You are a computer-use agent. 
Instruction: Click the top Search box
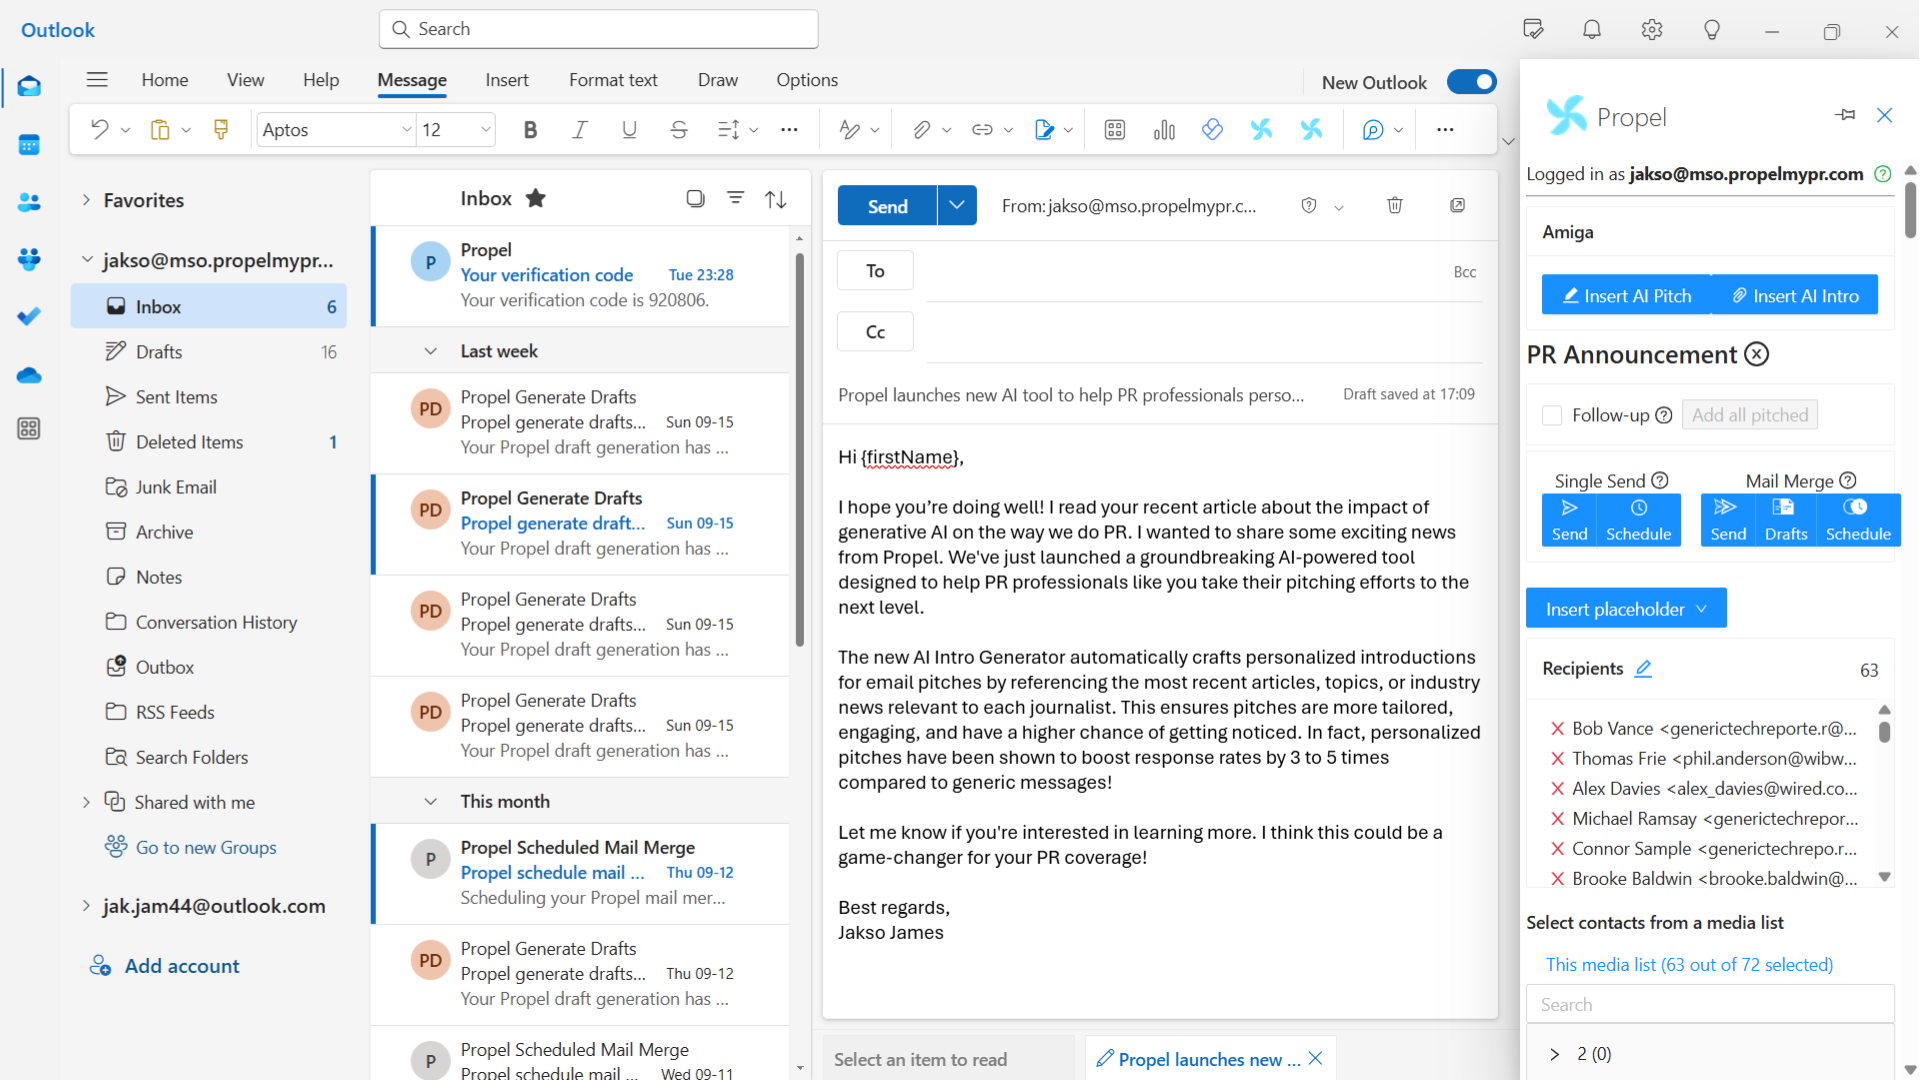click(598, 29)
